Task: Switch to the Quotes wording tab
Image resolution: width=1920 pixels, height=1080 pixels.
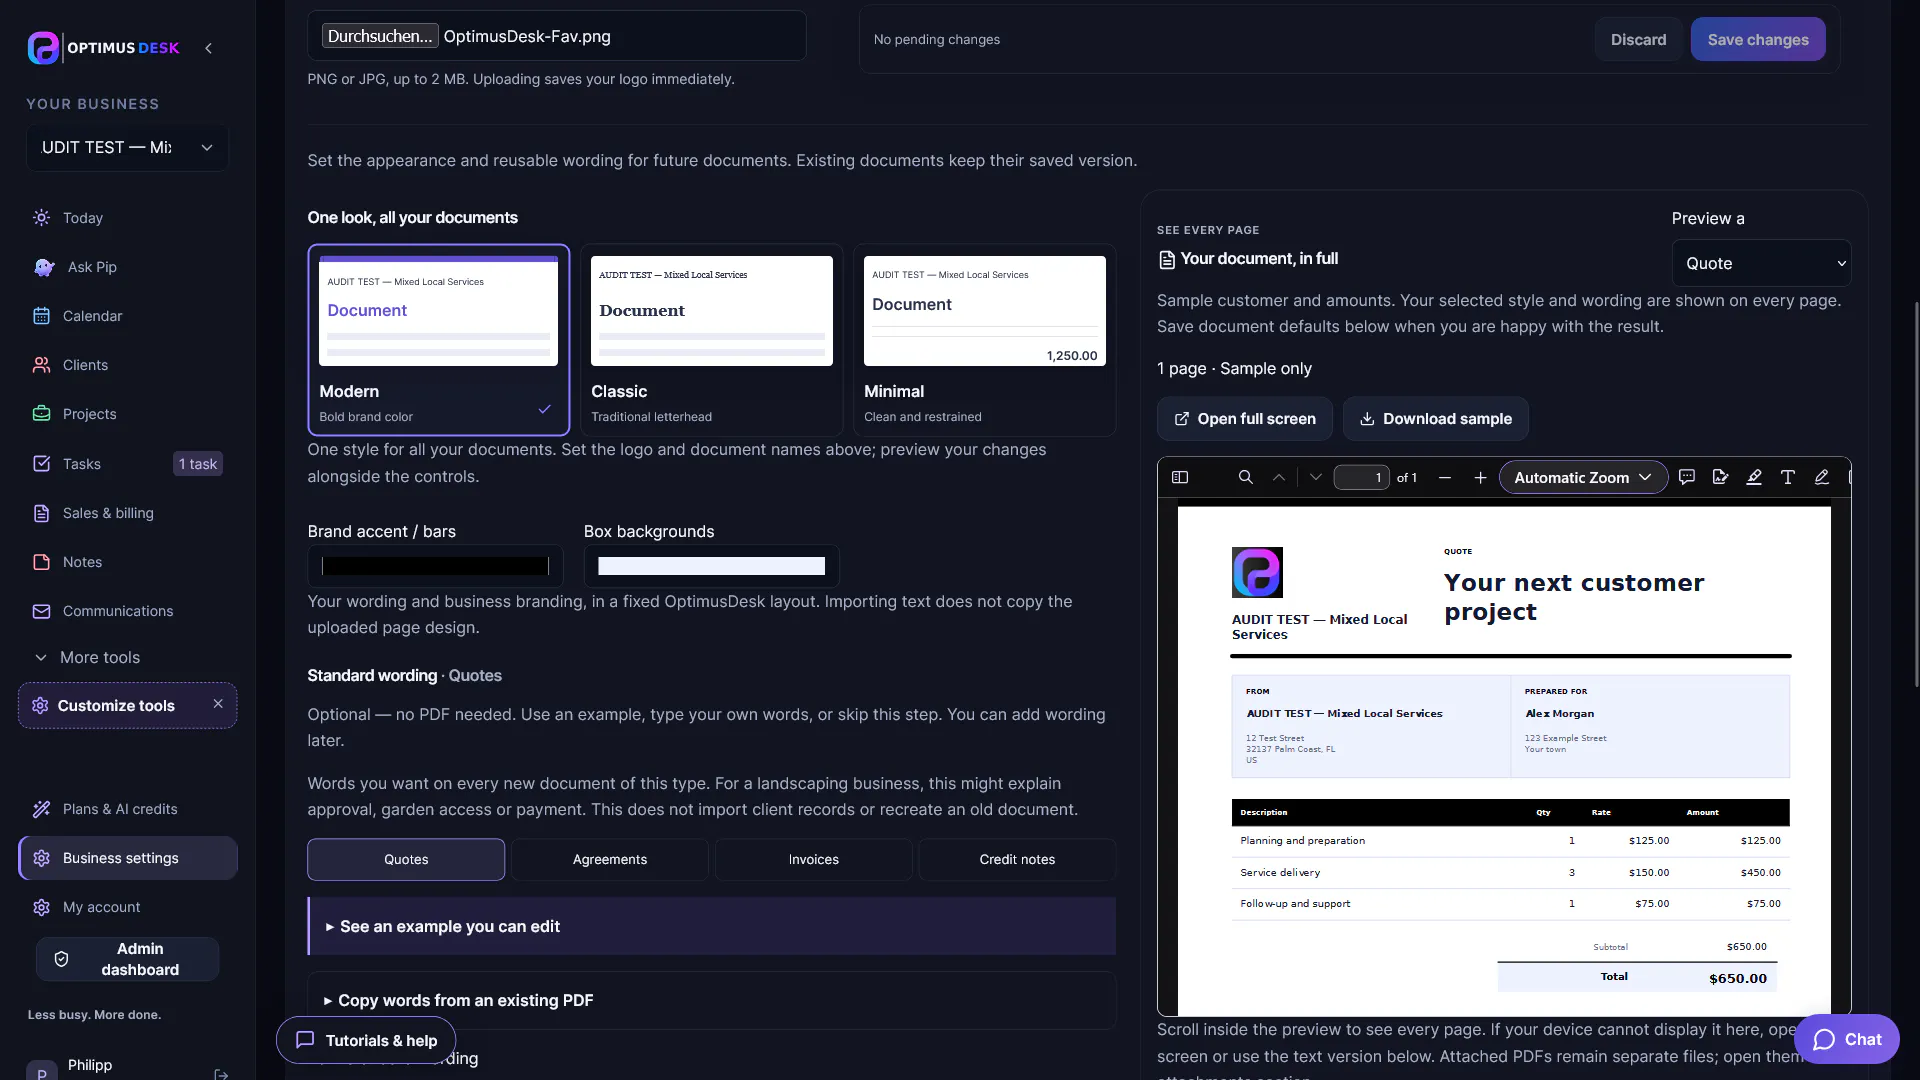Action: tap(406, 860)
